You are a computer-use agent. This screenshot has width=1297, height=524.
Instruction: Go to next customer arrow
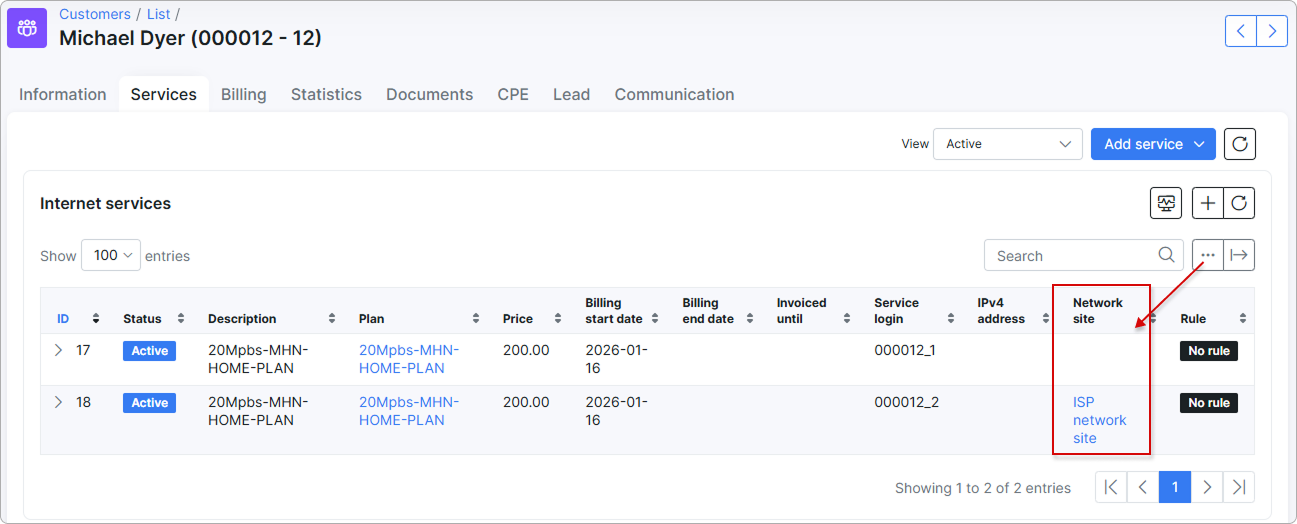pos(1272,31)
